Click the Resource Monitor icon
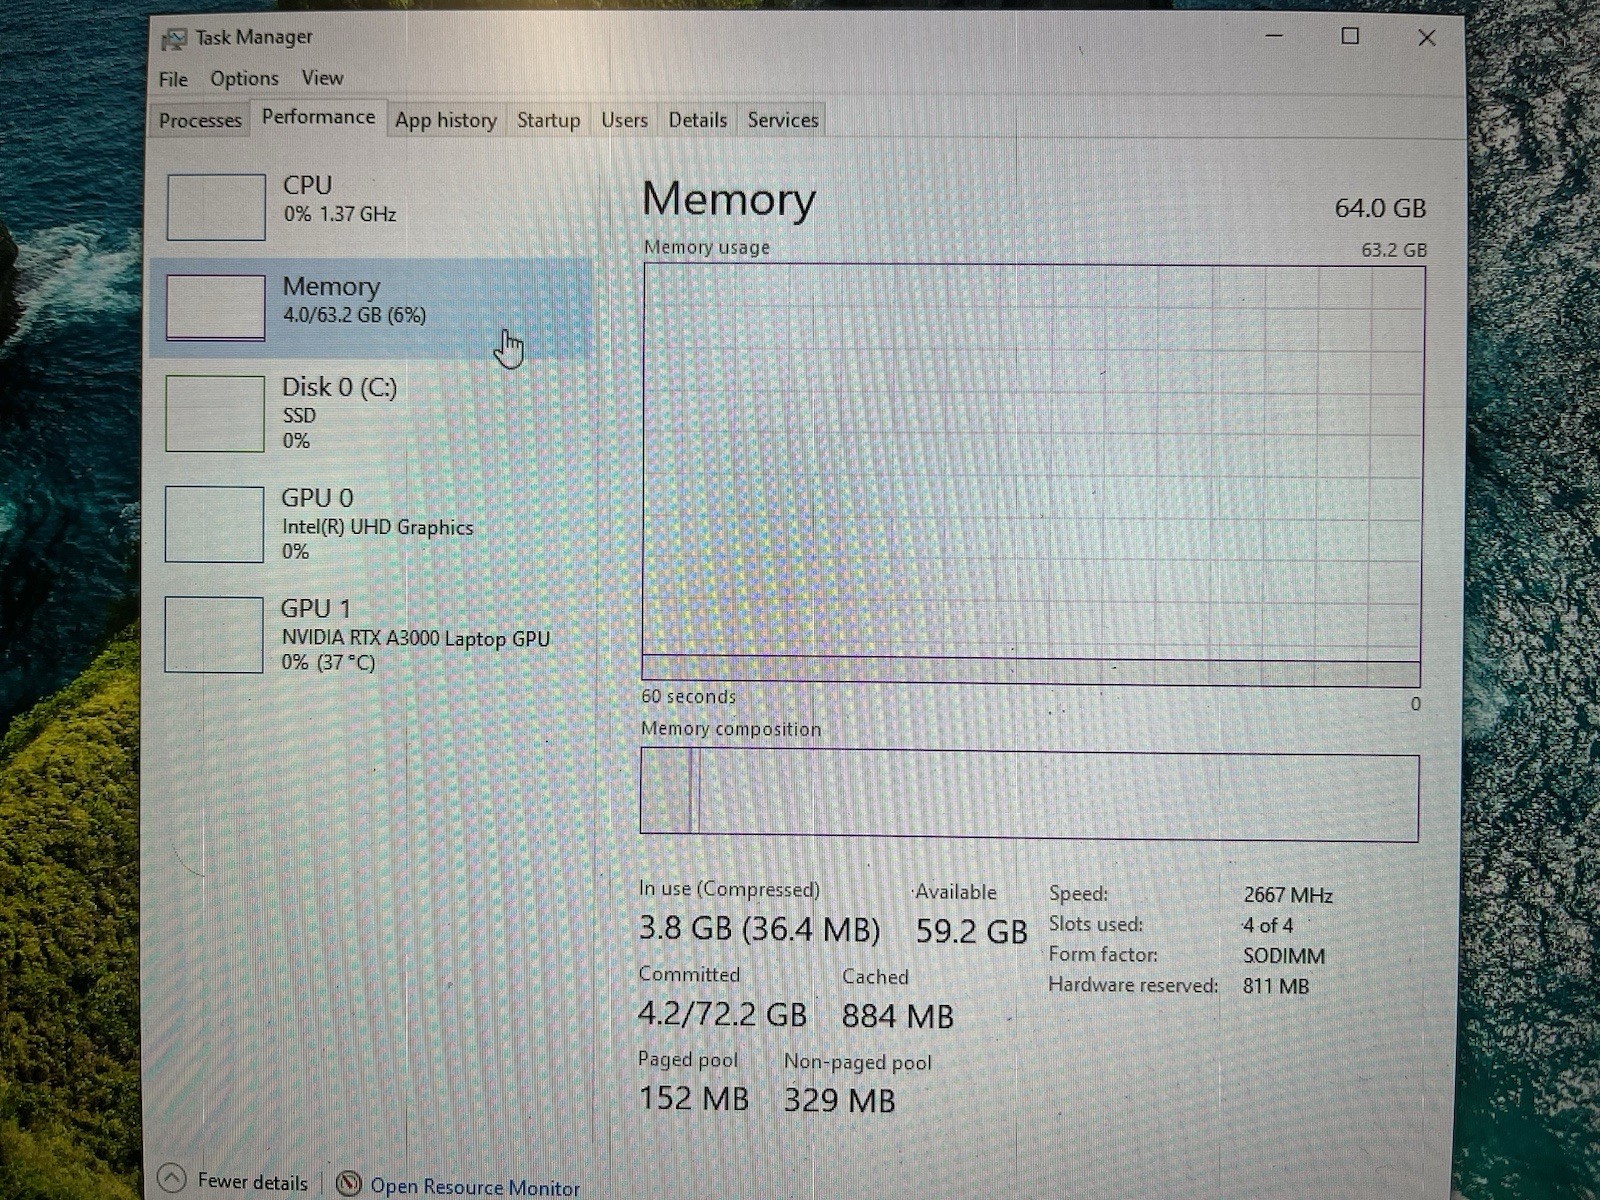Image resolution: width=1600 pixels, height=1200 pixels. pyautogui.click(x=348, y=1184)
